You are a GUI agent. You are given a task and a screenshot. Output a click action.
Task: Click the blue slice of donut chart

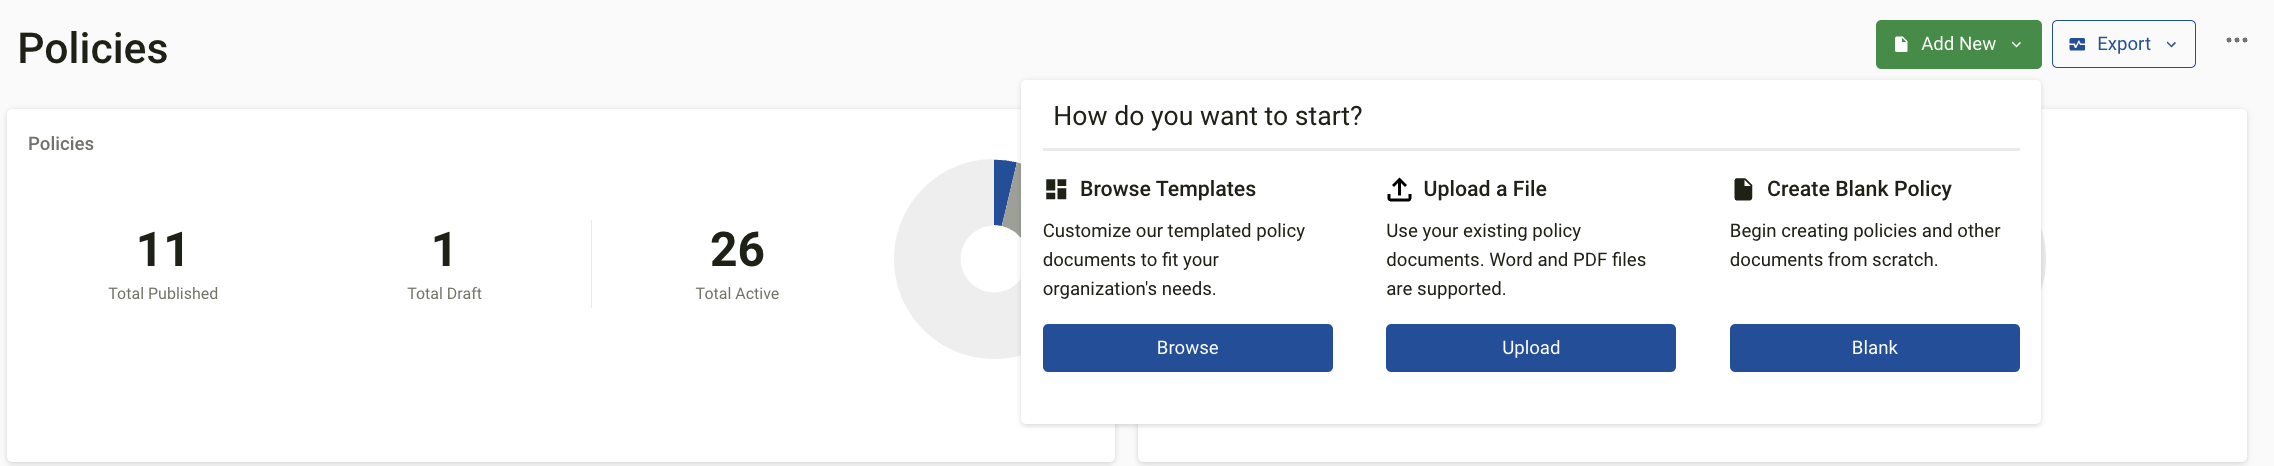pos(1003,192)
